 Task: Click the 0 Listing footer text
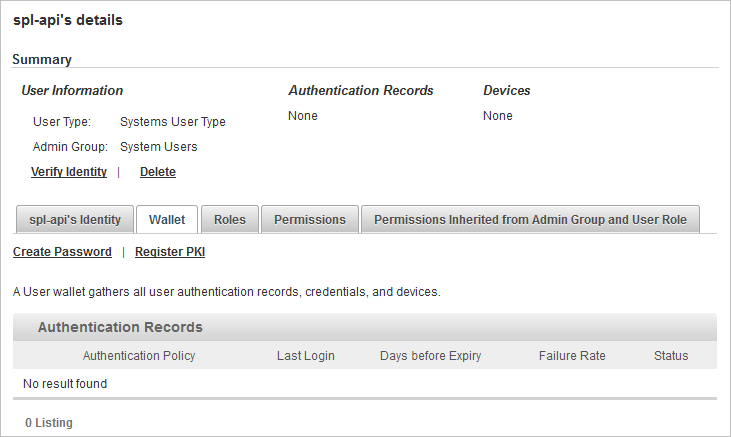pyautogui.click(x=49, y=423)
